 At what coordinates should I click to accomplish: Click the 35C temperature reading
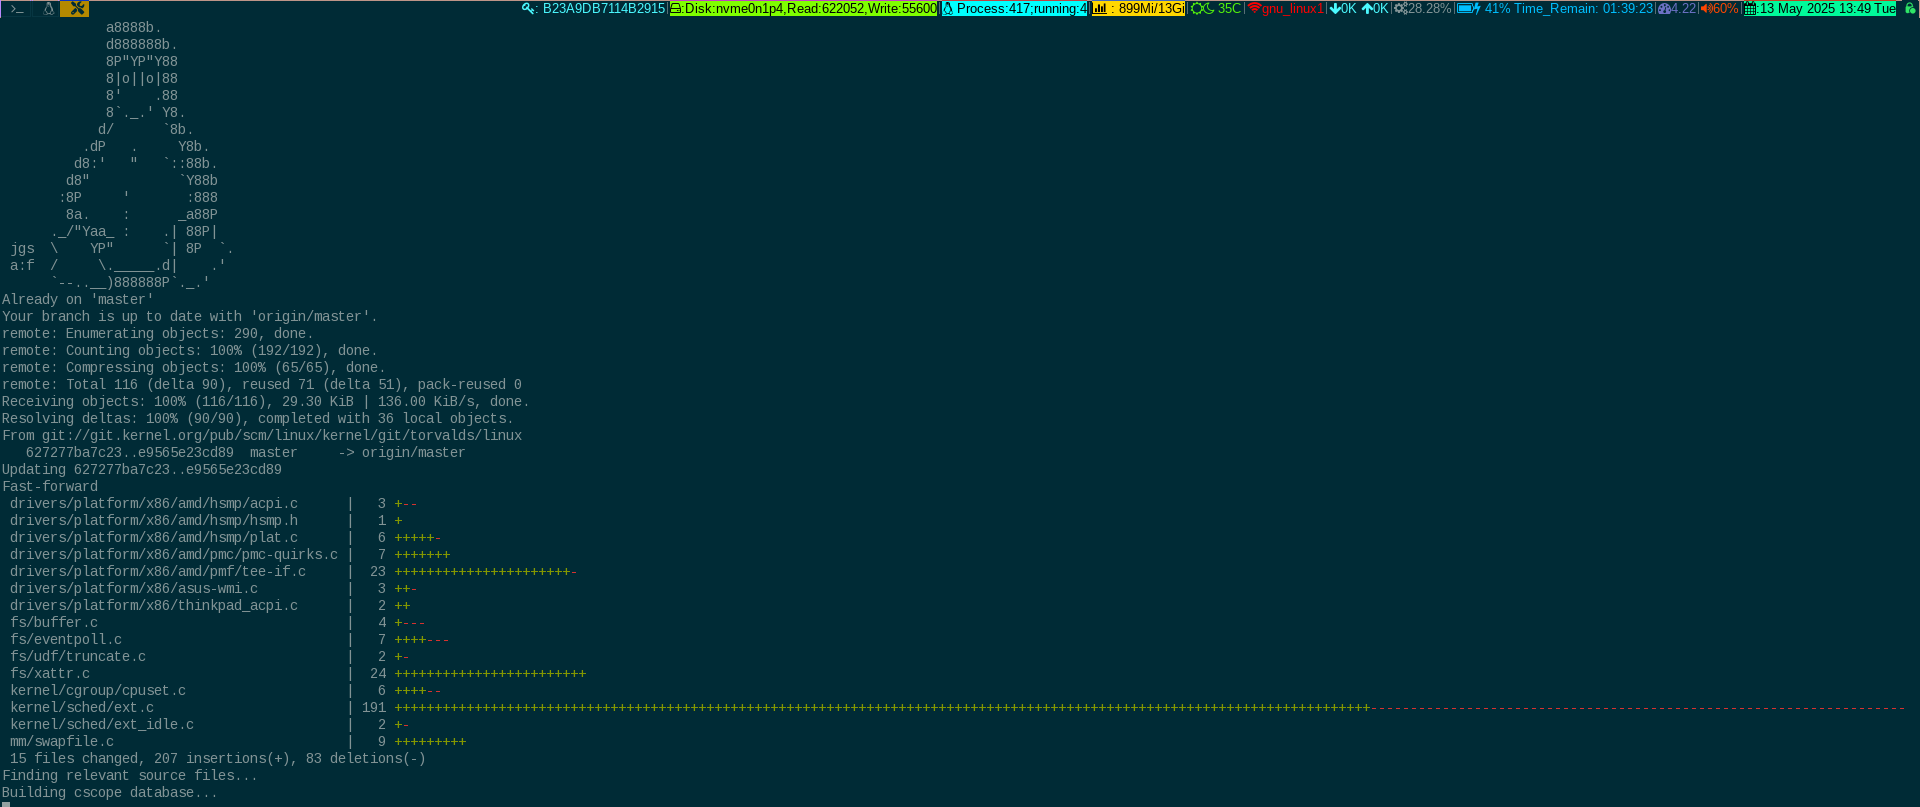tap(1229, 8)
